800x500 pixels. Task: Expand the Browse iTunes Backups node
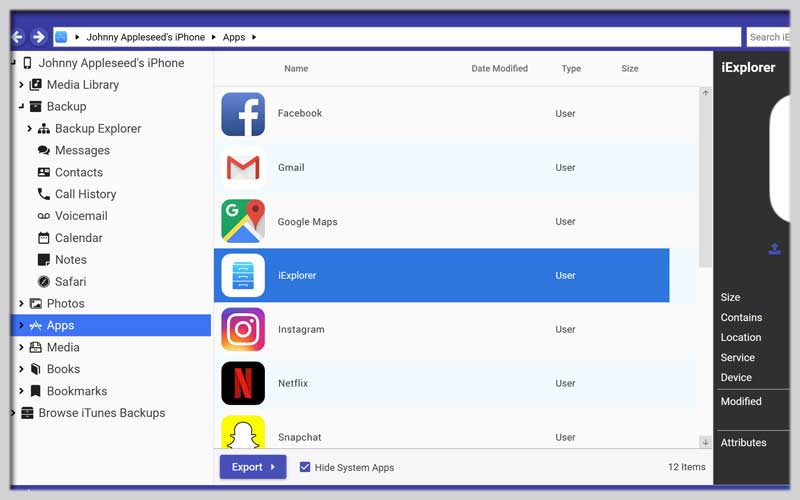pyautogui.click(x=13, y=413)
